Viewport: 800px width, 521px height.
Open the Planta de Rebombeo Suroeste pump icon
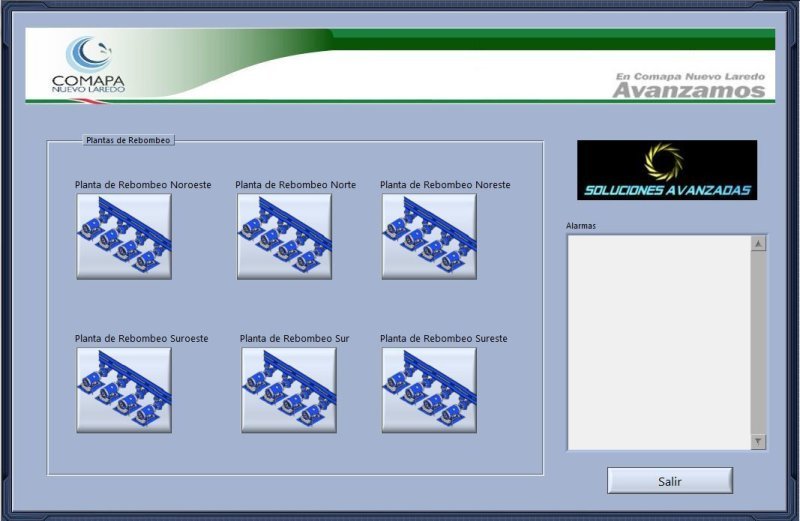(124, 390)
